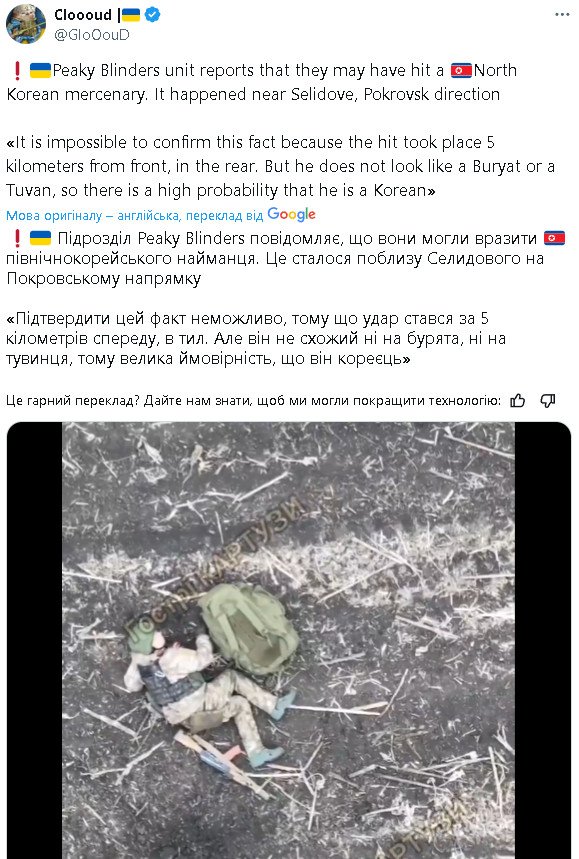Click the North Korea flag emoji in the tweet
This screenshot has height=859, width=579.
[x=461, y=71]
